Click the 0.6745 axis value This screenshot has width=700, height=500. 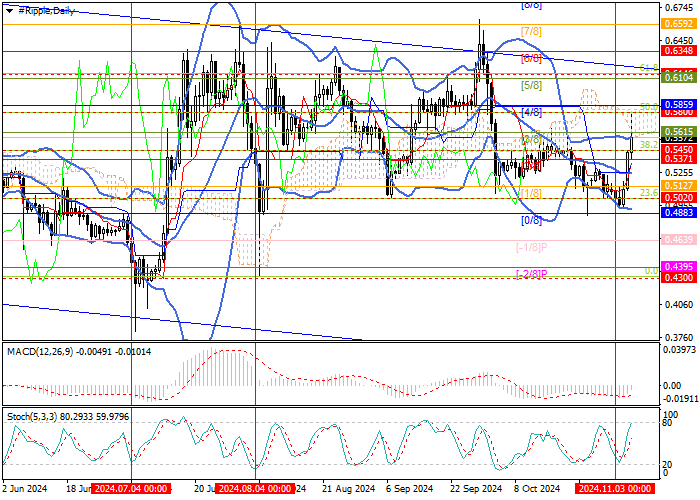(x=679, y=8)
